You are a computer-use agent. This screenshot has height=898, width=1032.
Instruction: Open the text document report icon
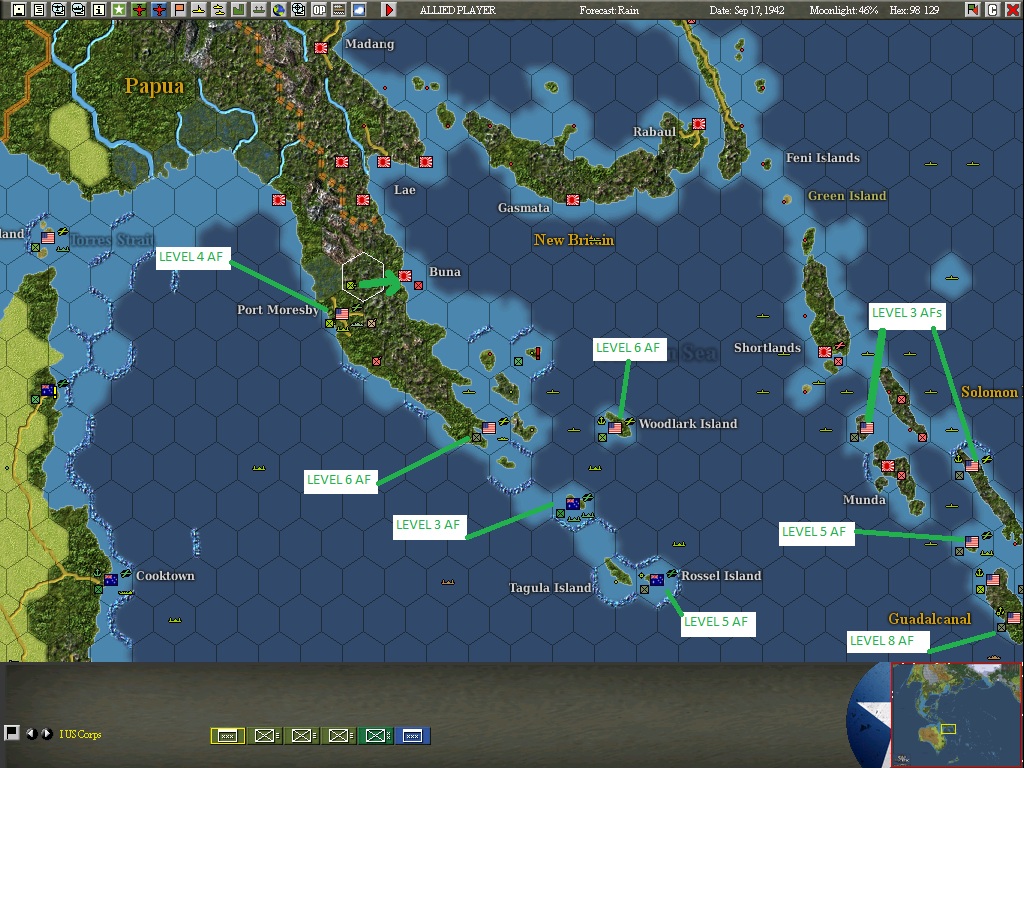pyautogui.click(x=39, y=10)
